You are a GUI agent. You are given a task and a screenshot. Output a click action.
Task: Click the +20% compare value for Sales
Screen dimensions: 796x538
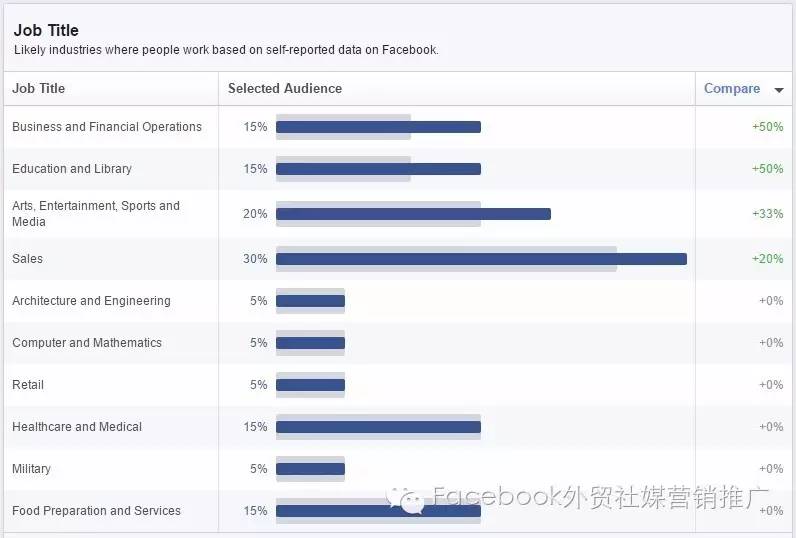768,259
